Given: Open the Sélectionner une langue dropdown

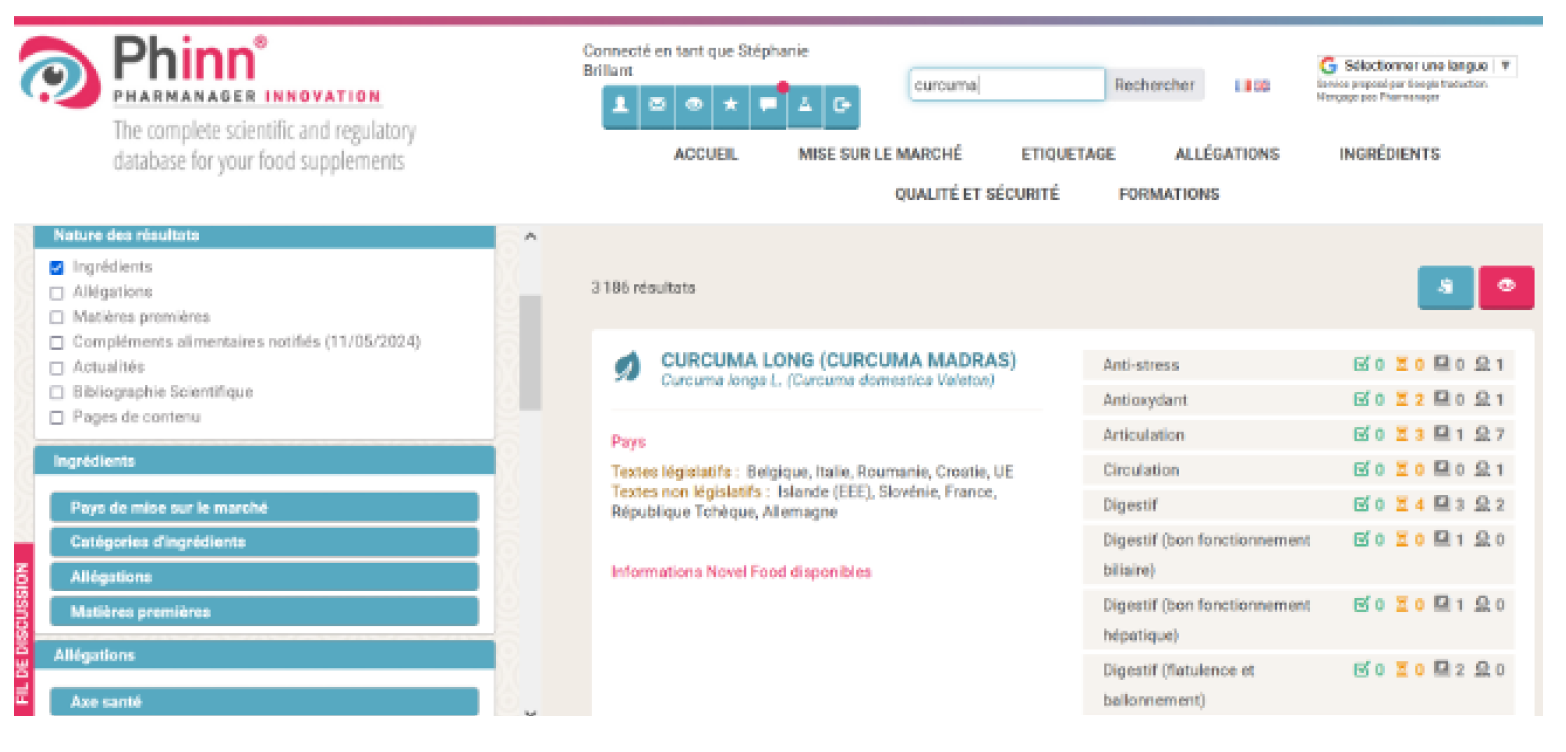Looking at the screenshot, I should click(1417, 66).
